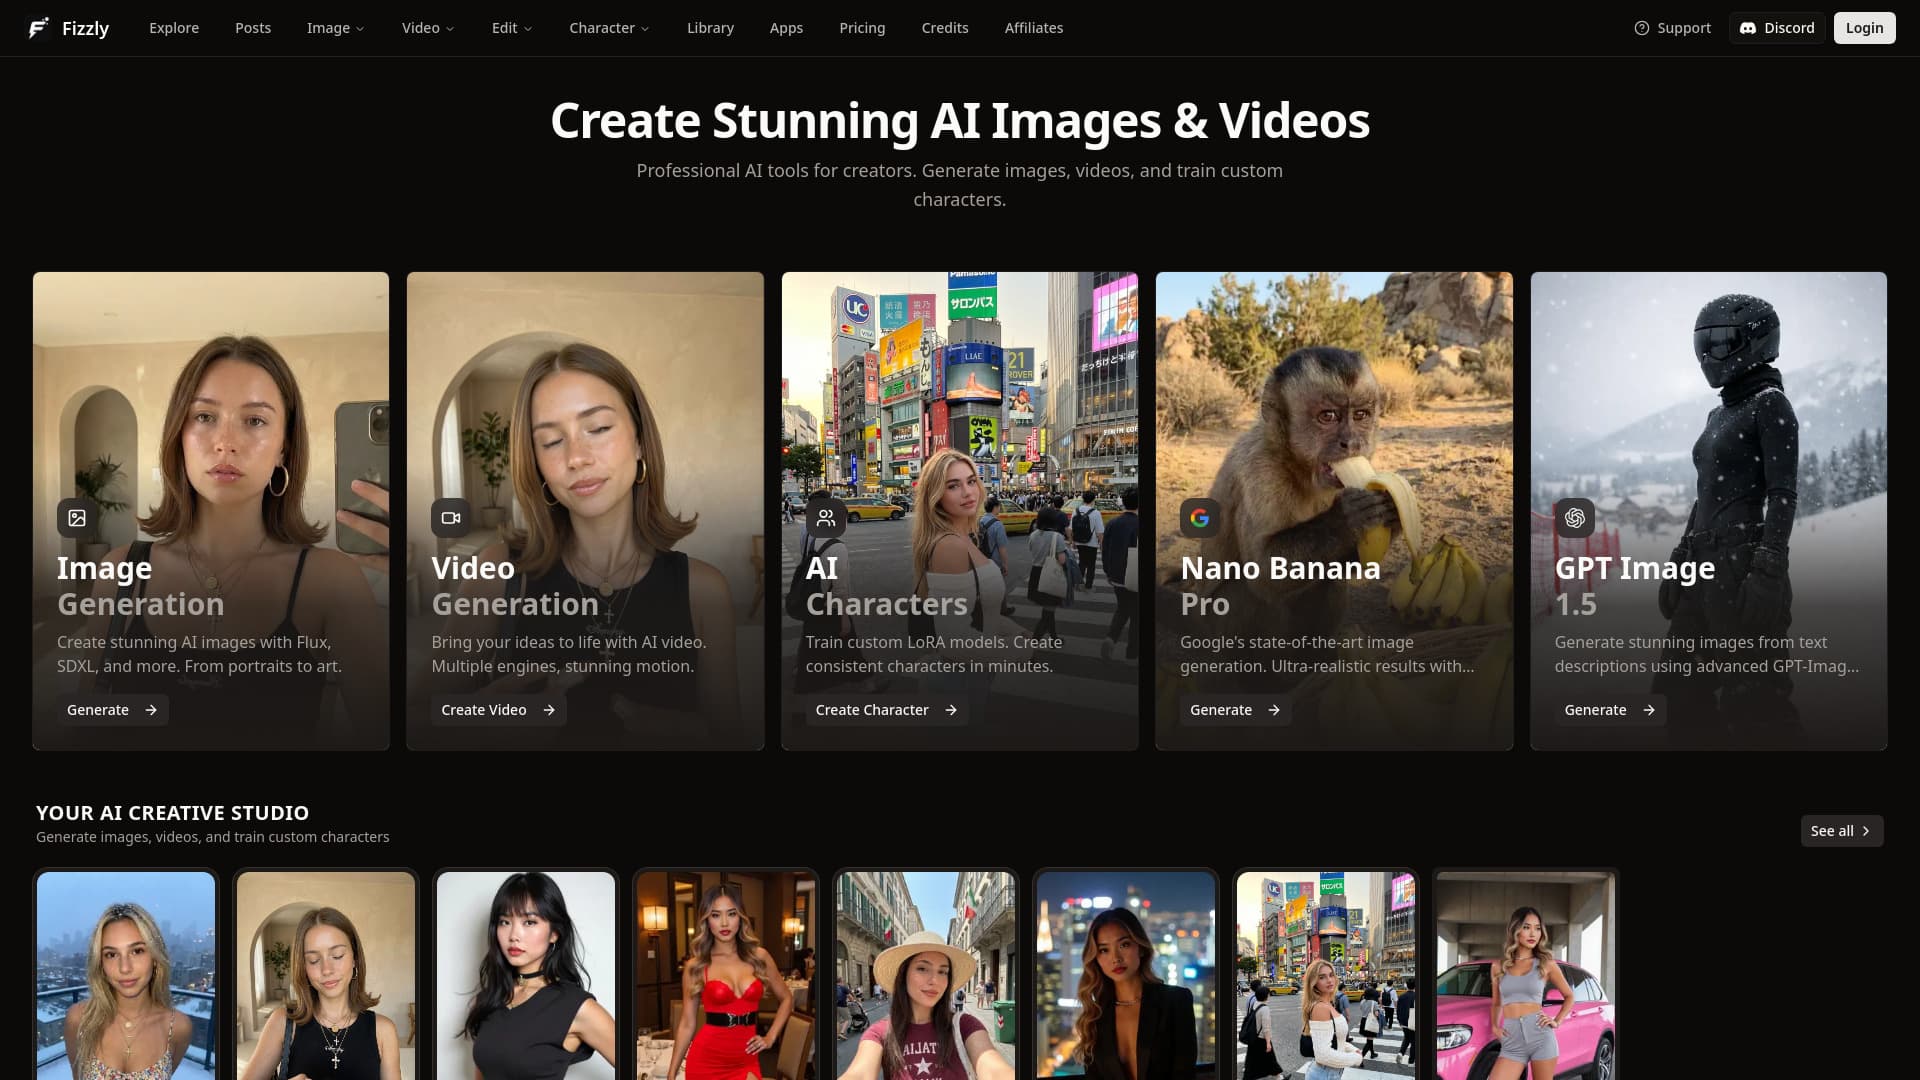This screenshot has width=1920, height=1080.
Task: Click the Fizzly logo icon
Action: (x=38, y=28)
